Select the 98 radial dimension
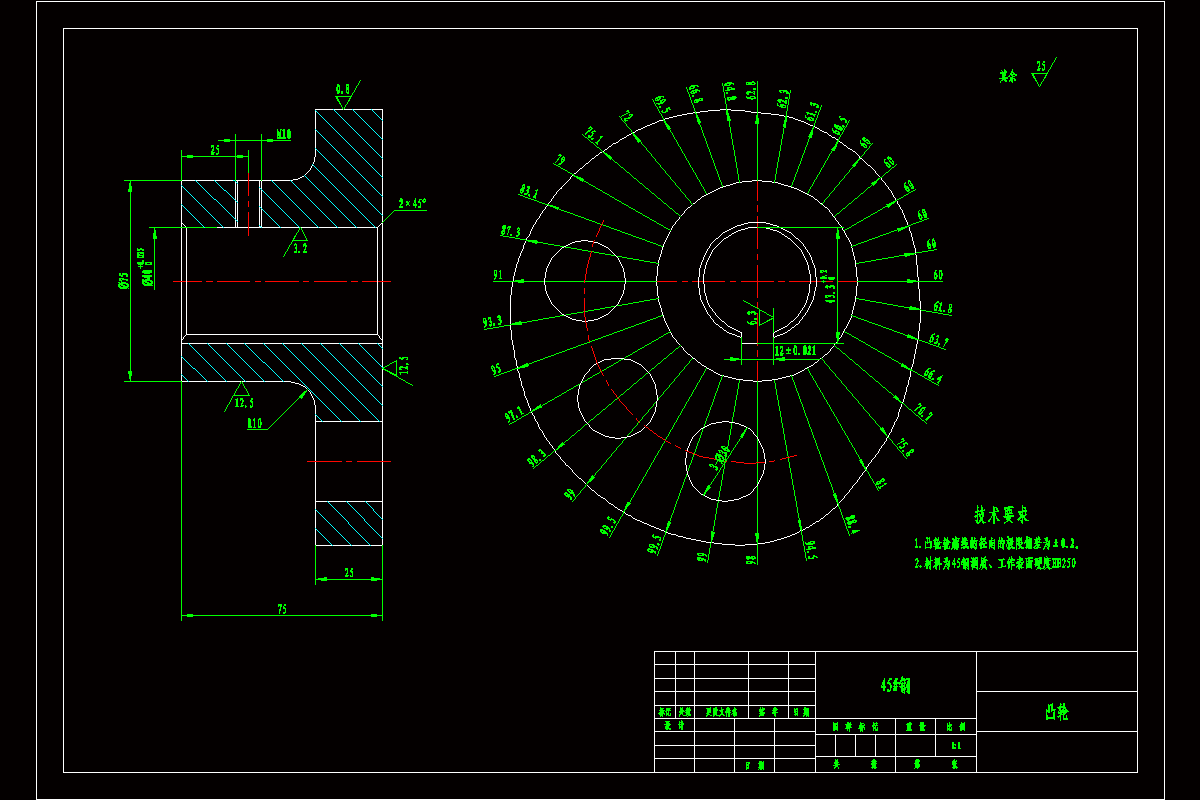Screen dimensions: 1200x800 [751, 561]
